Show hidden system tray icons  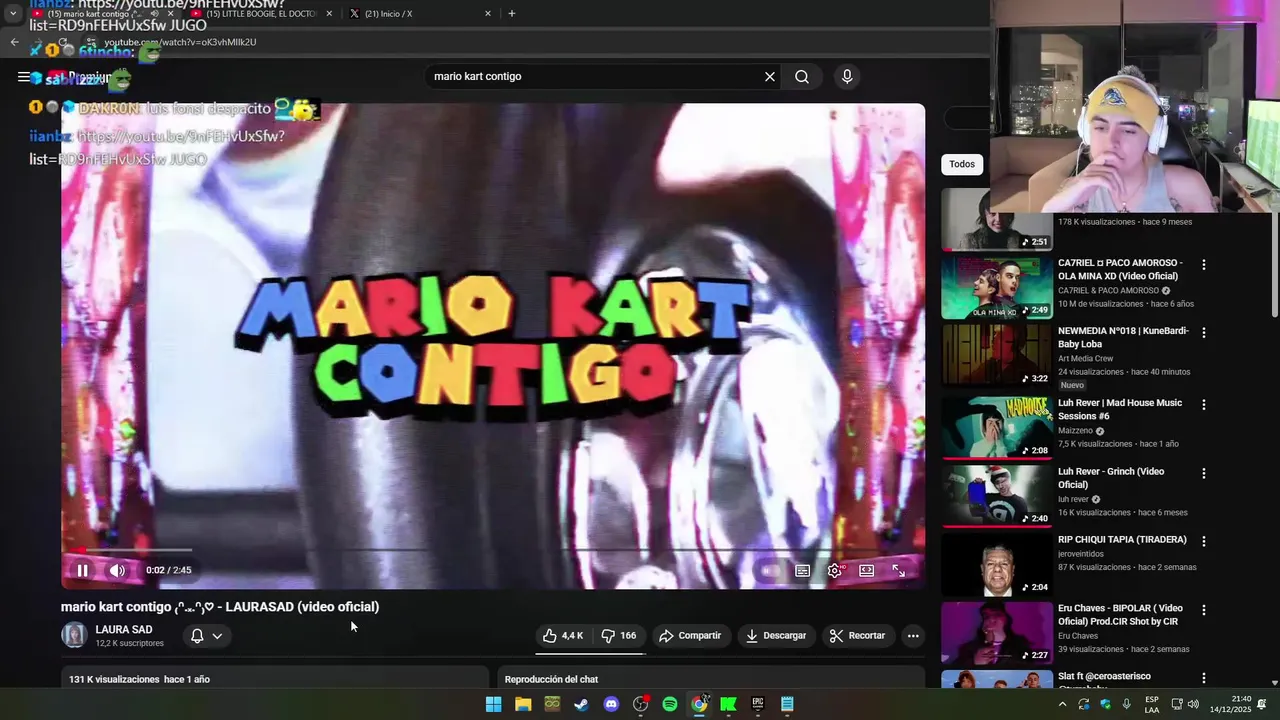1062,704
